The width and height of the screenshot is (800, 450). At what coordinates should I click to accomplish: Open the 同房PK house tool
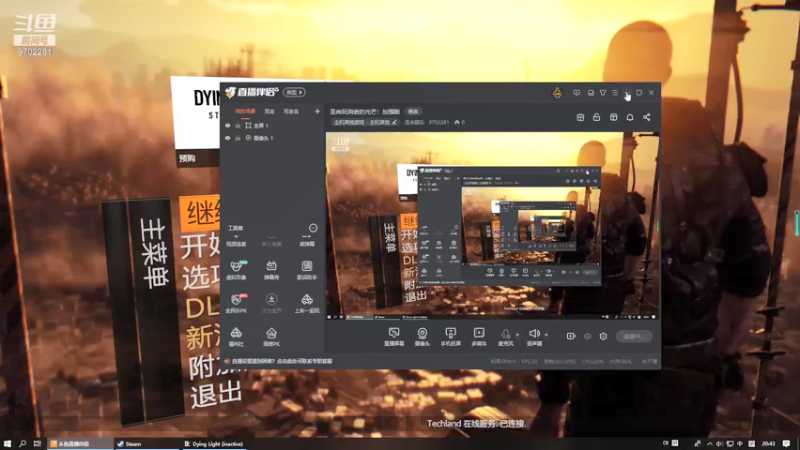pos(271,337)
